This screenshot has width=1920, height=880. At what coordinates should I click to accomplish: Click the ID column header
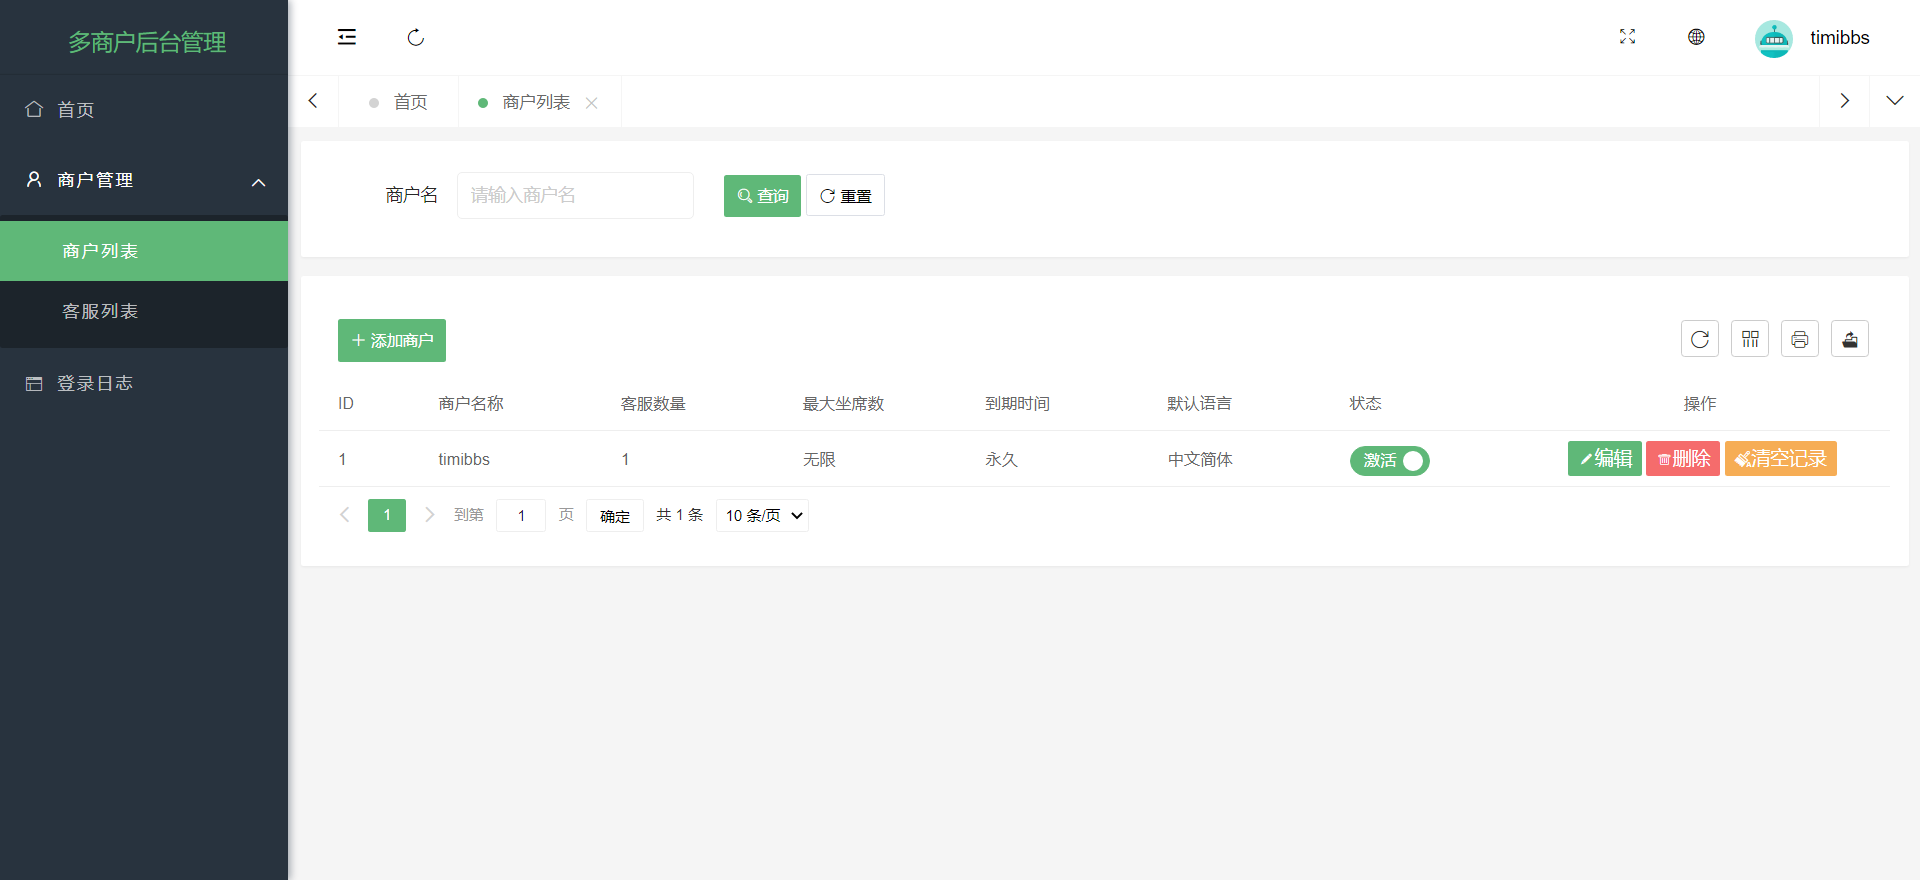[x=346, y=404]
